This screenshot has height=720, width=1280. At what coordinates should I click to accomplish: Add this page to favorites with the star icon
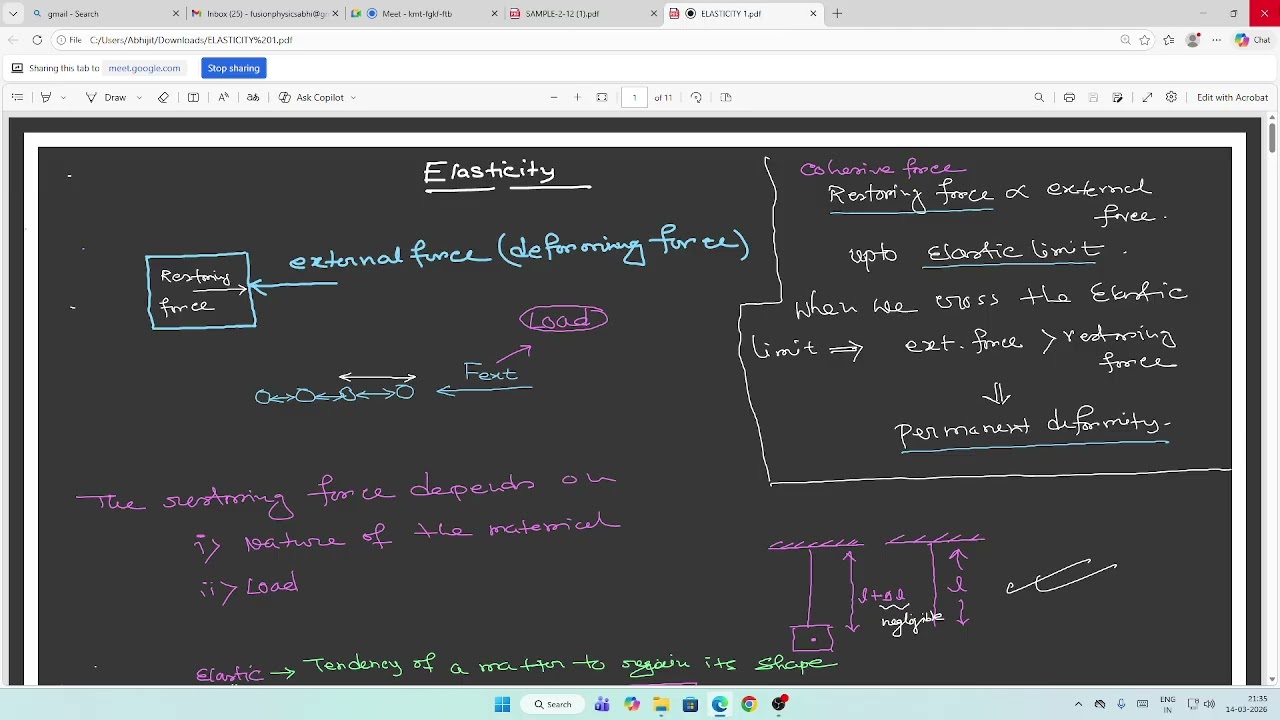pyautogui.click(x=1144, y=40)
